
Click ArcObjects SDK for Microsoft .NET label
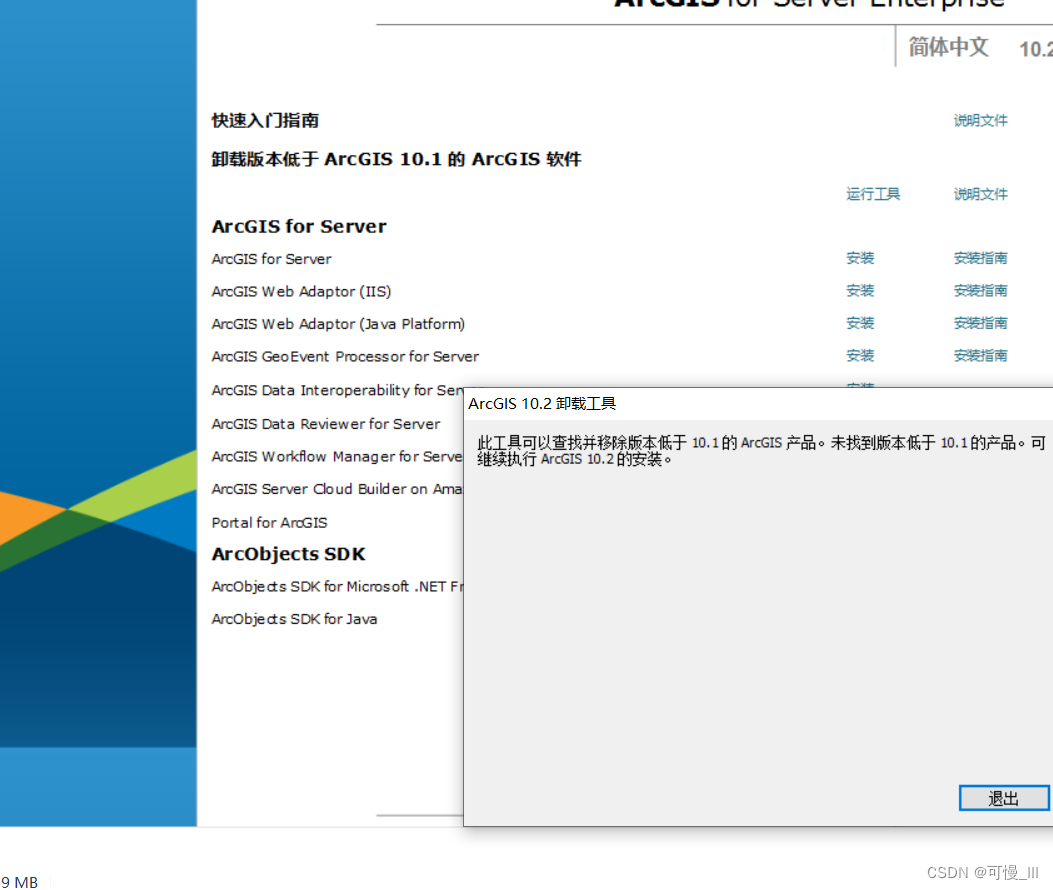(x=337, y=586)
